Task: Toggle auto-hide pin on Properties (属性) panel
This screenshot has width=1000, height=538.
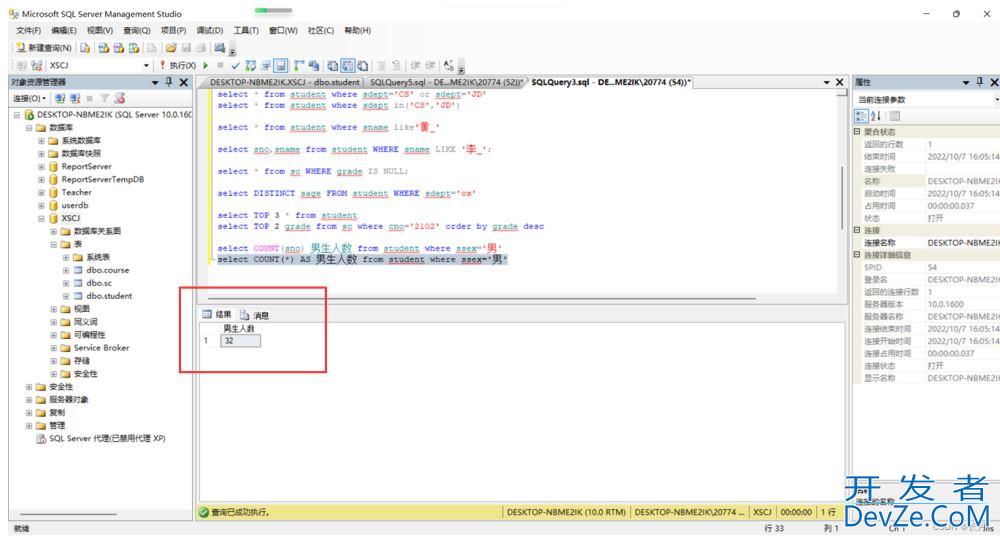Action: click(980, 82)
